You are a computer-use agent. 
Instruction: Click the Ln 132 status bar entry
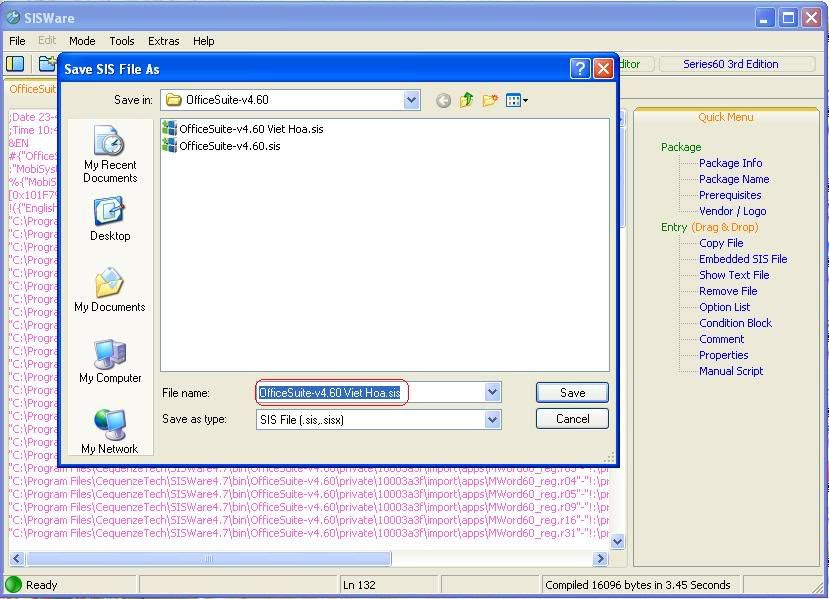point(360,585)
